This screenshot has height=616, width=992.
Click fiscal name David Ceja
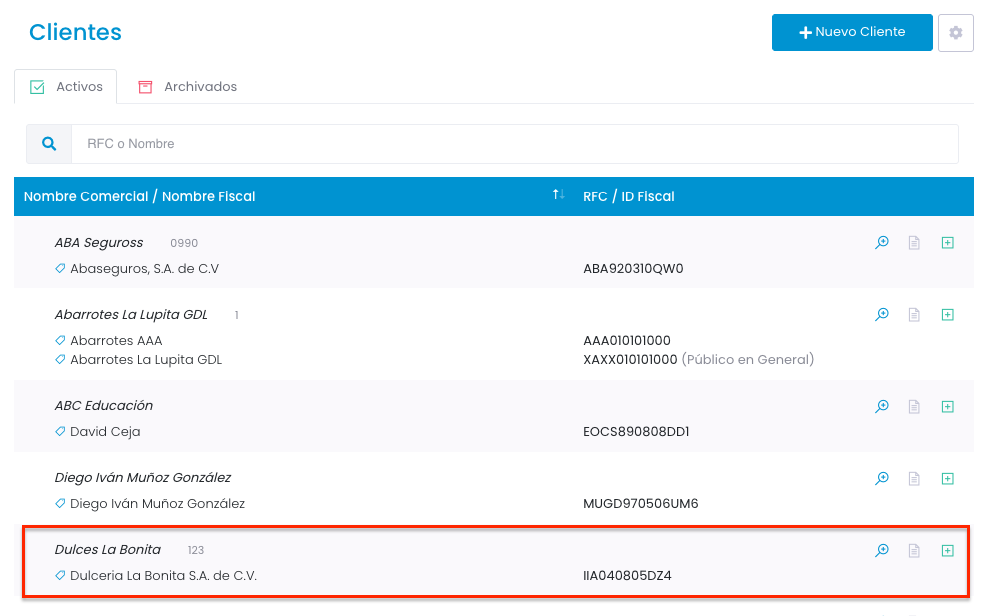coord(105,431)
